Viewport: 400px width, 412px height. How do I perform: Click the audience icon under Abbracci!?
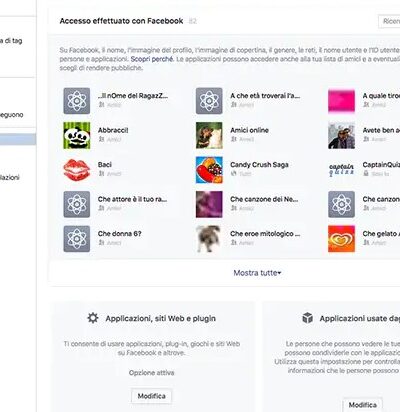coord(101,139)
